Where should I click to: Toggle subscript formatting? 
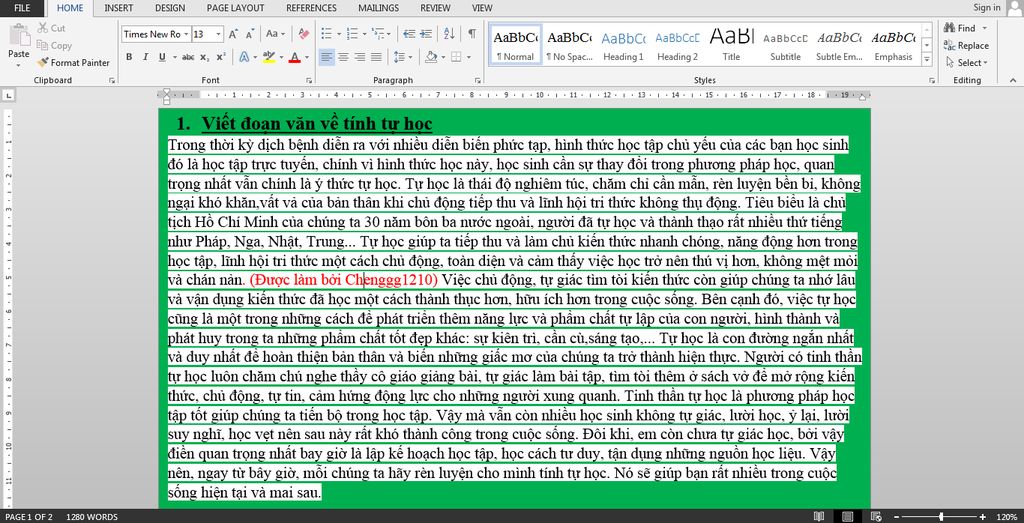click(x=204, y=57)
